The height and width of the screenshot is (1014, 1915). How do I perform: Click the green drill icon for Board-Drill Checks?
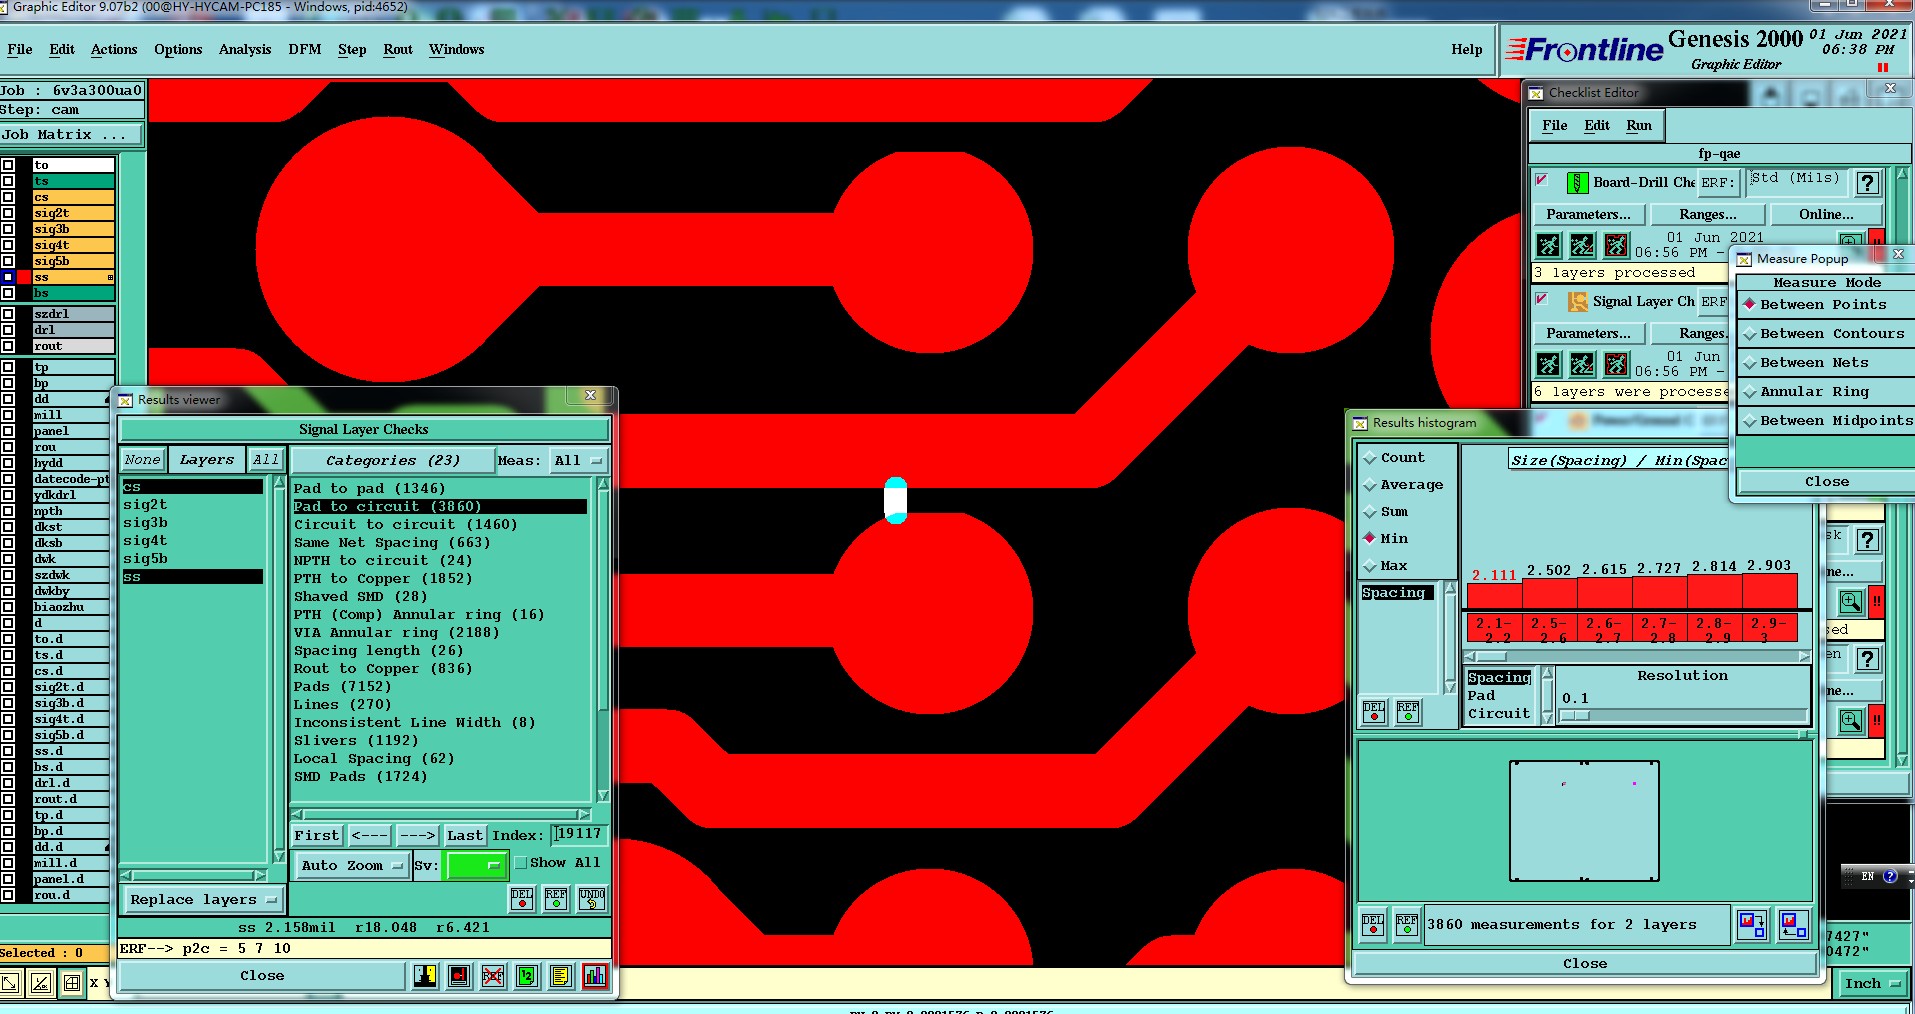[x=1577, y=182]
